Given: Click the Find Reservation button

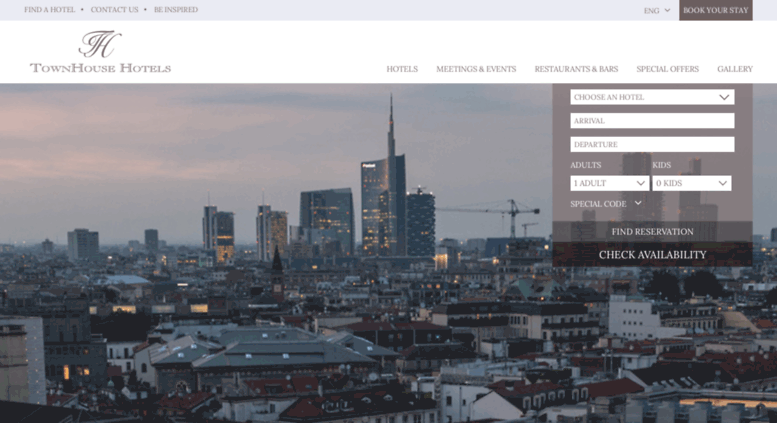Looking at the screenshot, I should tap(652, 231).
